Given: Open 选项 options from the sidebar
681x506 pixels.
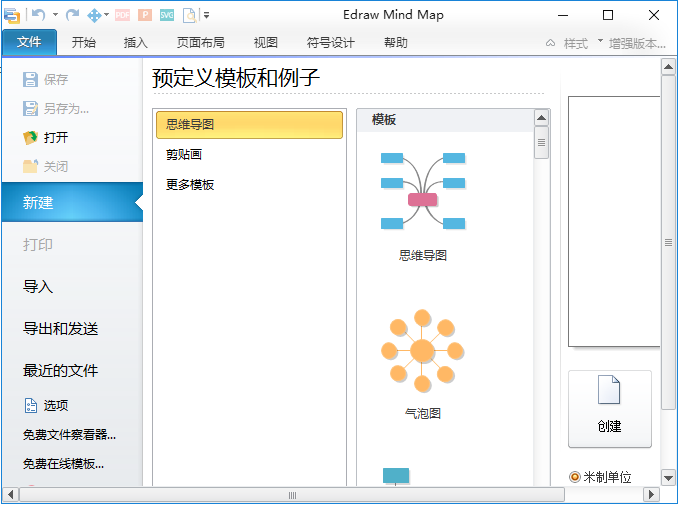Looking at the screenshot, I should [x=55, y=405].
